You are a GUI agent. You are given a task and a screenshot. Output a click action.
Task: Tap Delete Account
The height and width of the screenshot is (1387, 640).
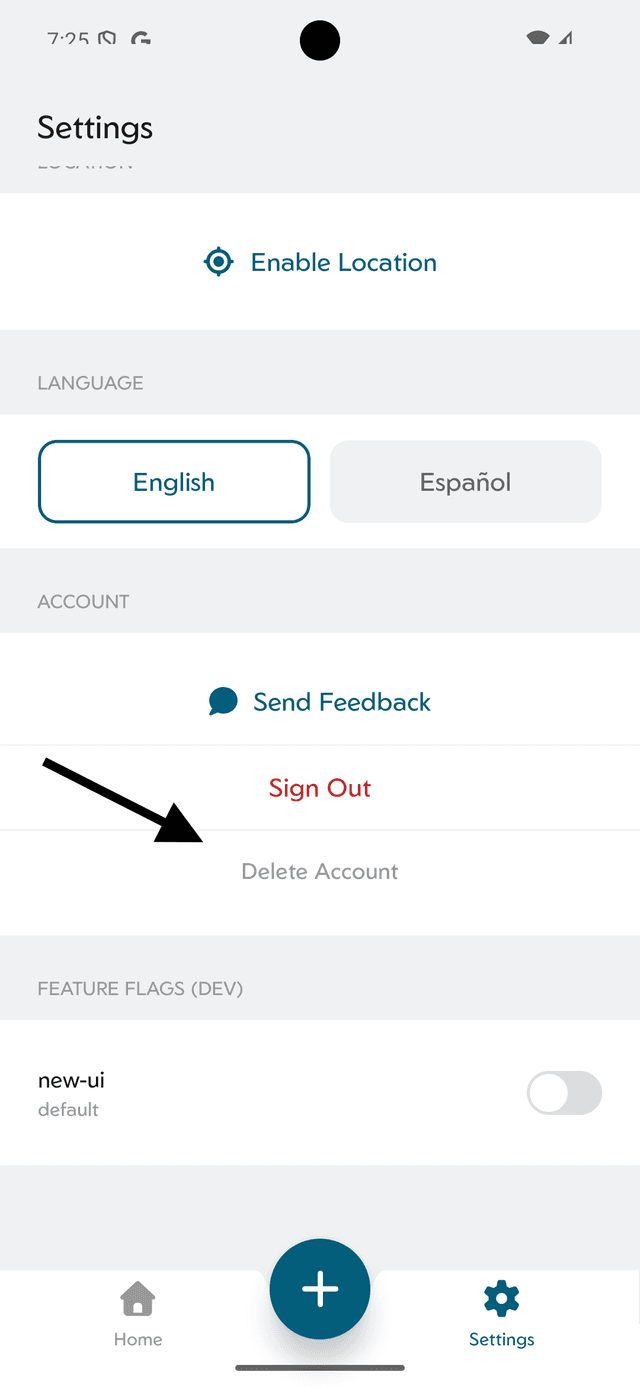tap(320, 871)
